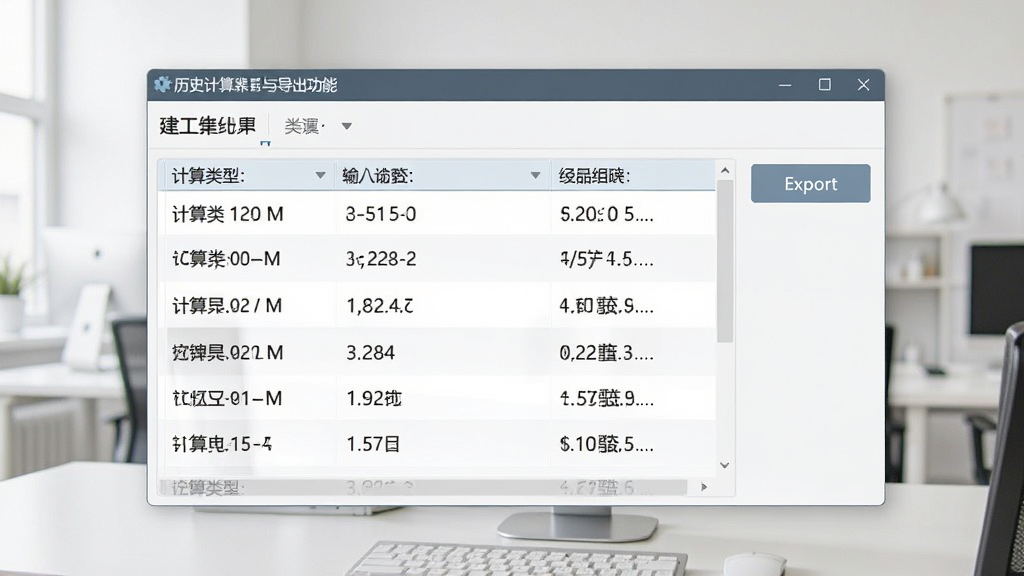Click the horizontal scrollbar thumb below the table
This screenshot has width=1024, height=576.
tap(423, 487)
